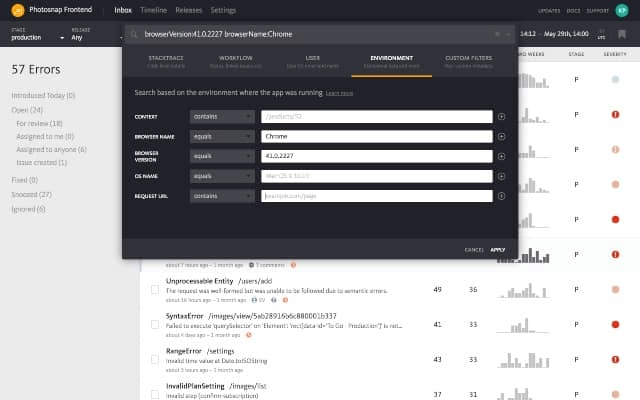Click severity icon for SyntaxError row

point(616,324)
